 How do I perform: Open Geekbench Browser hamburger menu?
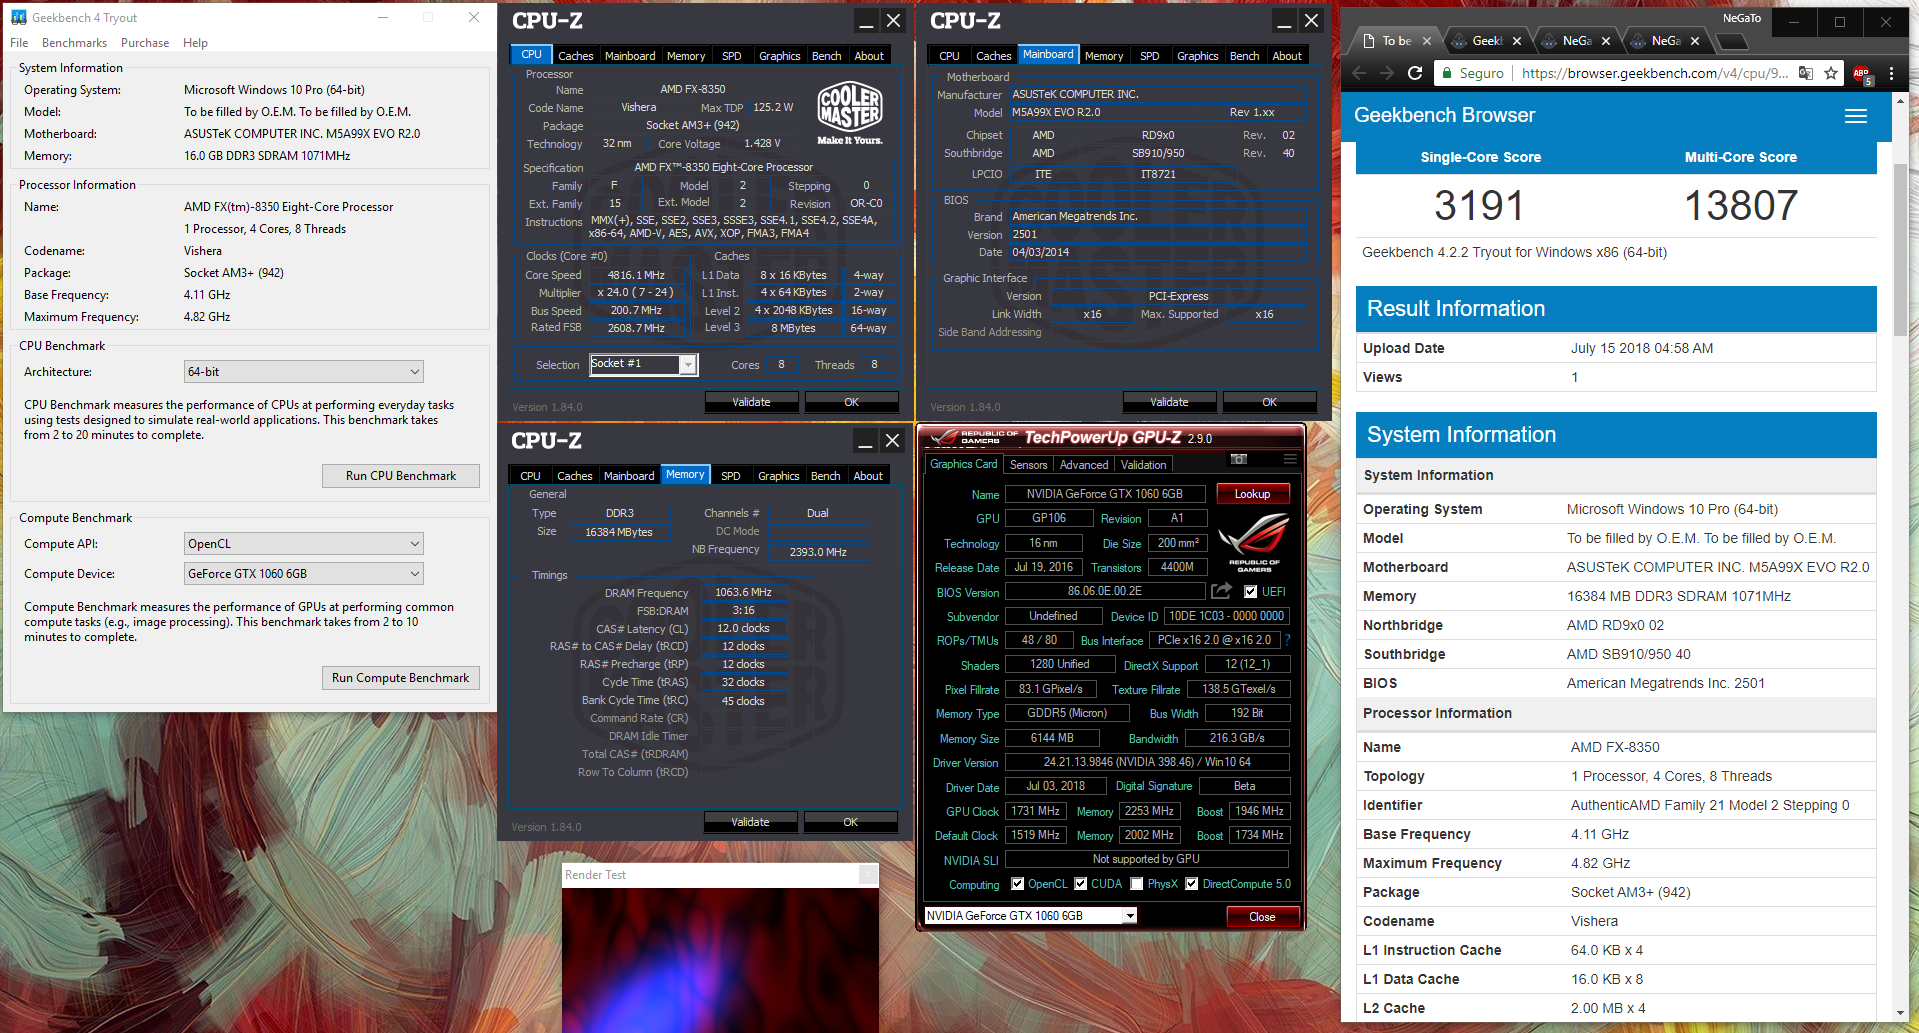pyautogui.click(x=1856, y=116)
